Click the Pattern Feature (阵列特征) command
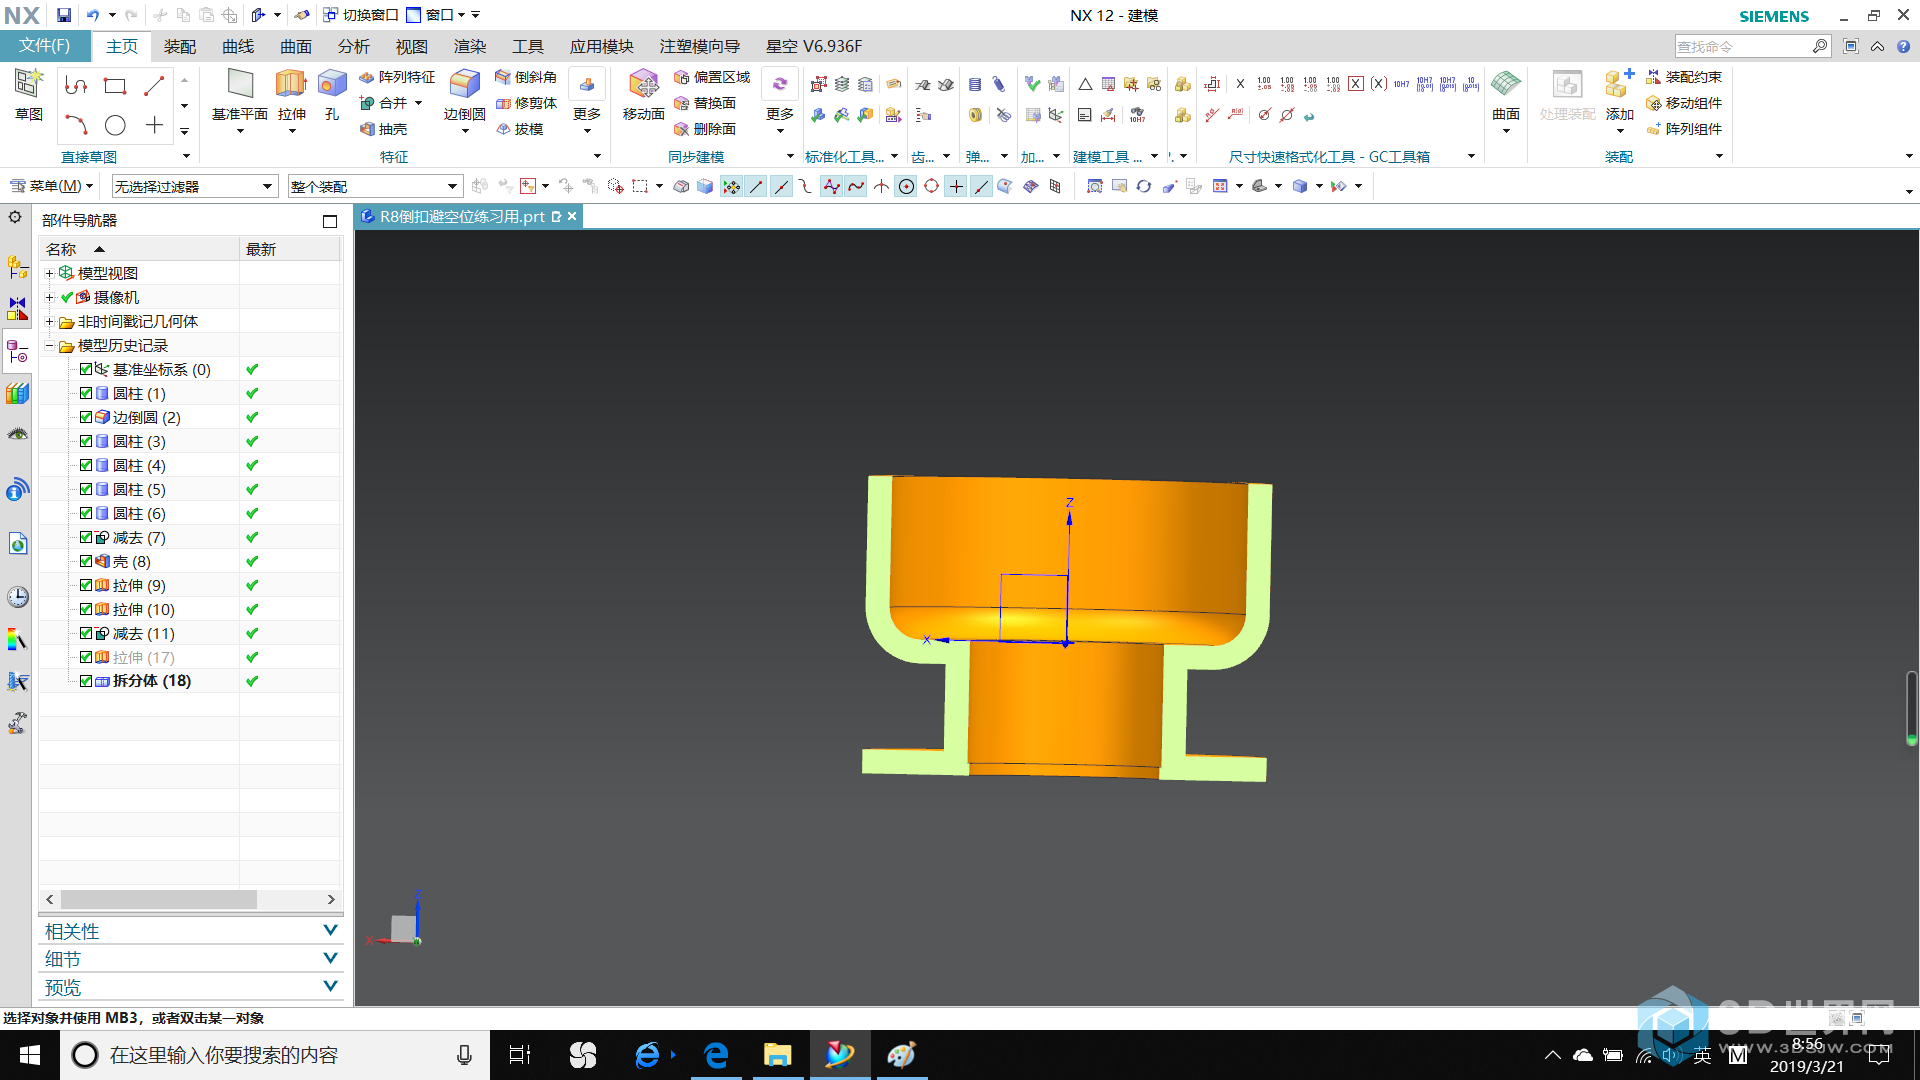This screenshot has width=1920, height=1080. tap(397, 77)
